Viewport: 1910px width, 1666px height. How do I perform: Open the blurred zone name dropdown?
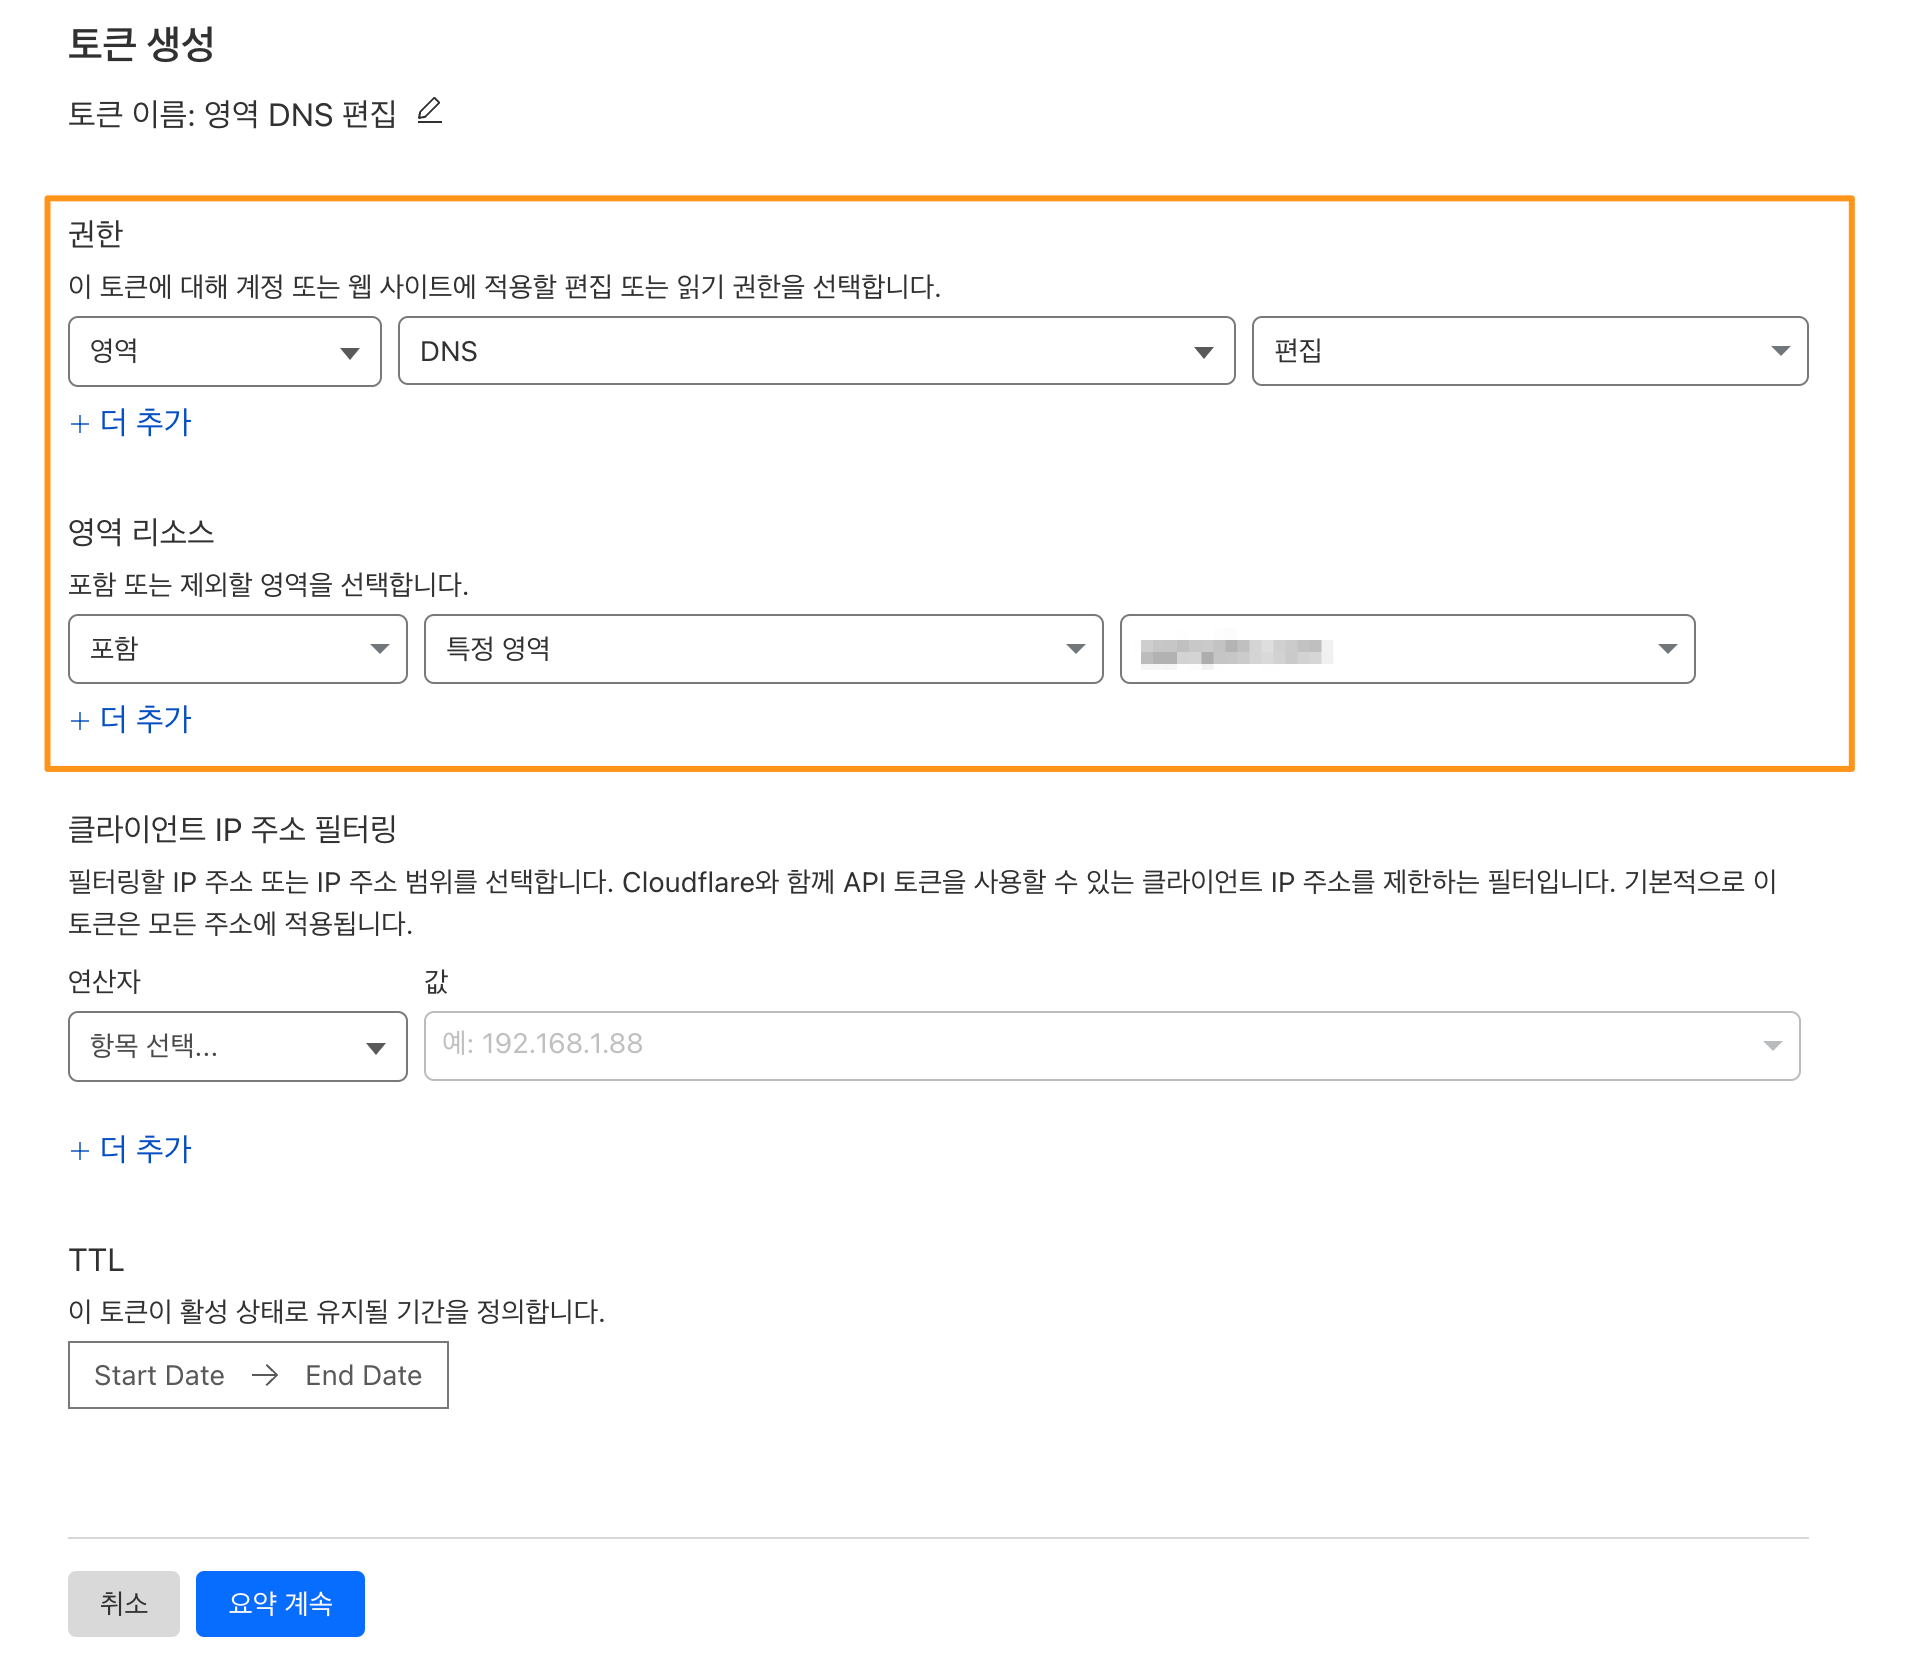(1407, 649)
